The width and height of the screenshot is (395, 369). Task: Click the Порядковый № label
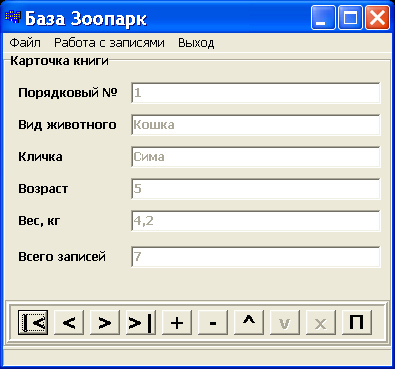(x=68, y=93)
